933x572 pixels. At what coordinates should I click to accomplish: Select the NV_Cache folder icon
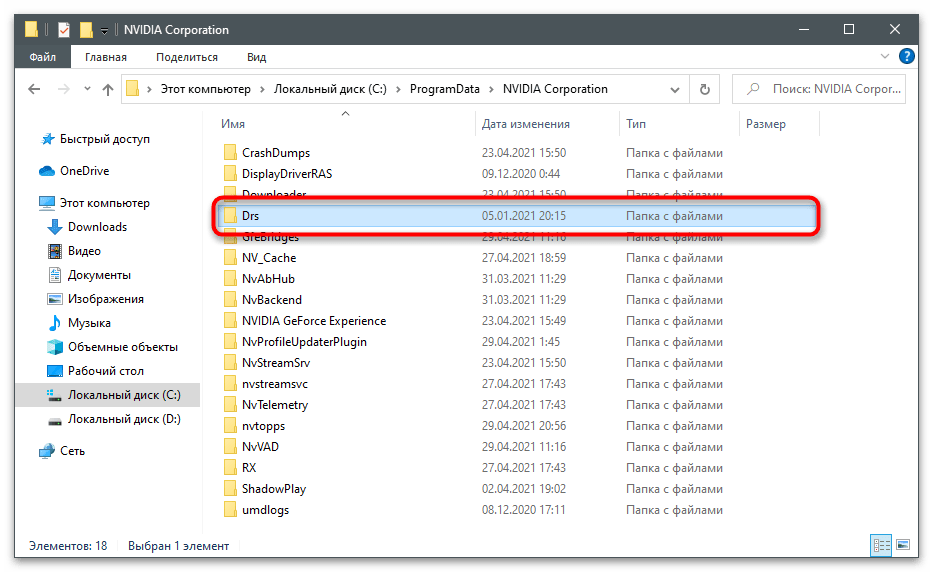pos(230,257)
